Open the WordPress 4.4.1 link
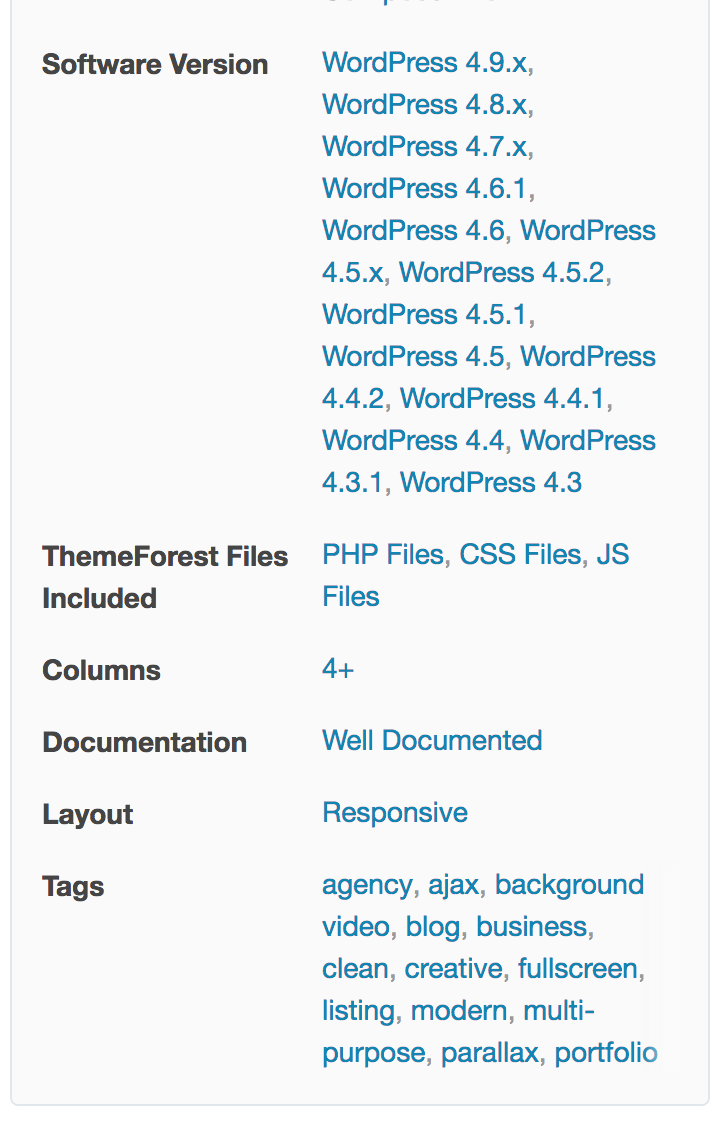This screenshot has height=1134, width=728. tap(502, 398)
